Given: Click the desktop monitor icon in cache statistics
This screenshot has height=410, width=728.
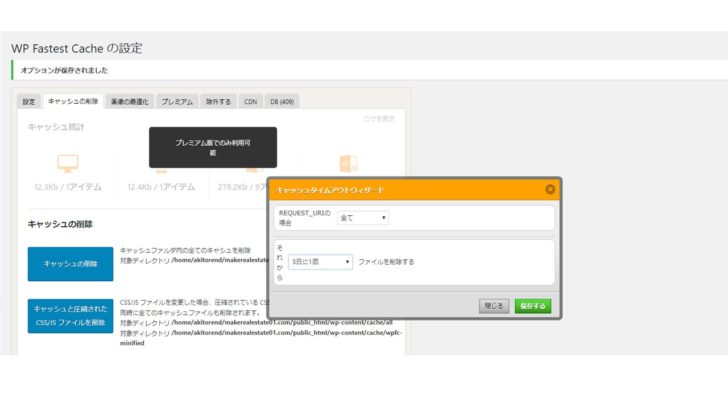Looking at the screenshot, I should click(67, 163).
